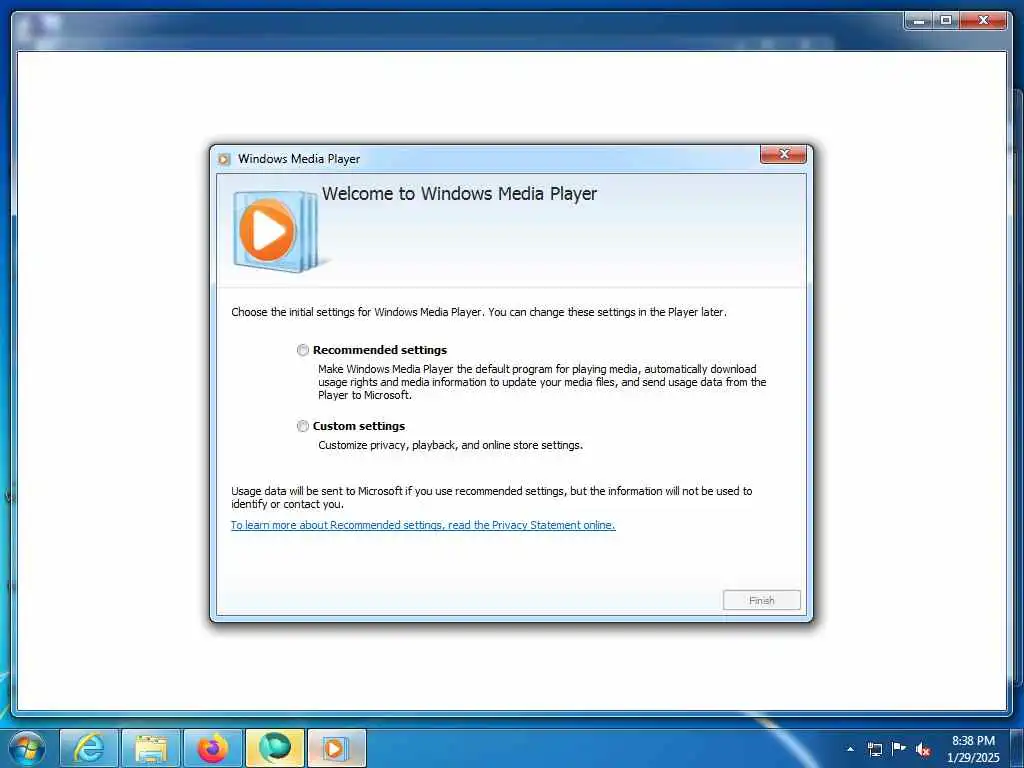Click the small Media Player icon in dialog title bar

225,159
